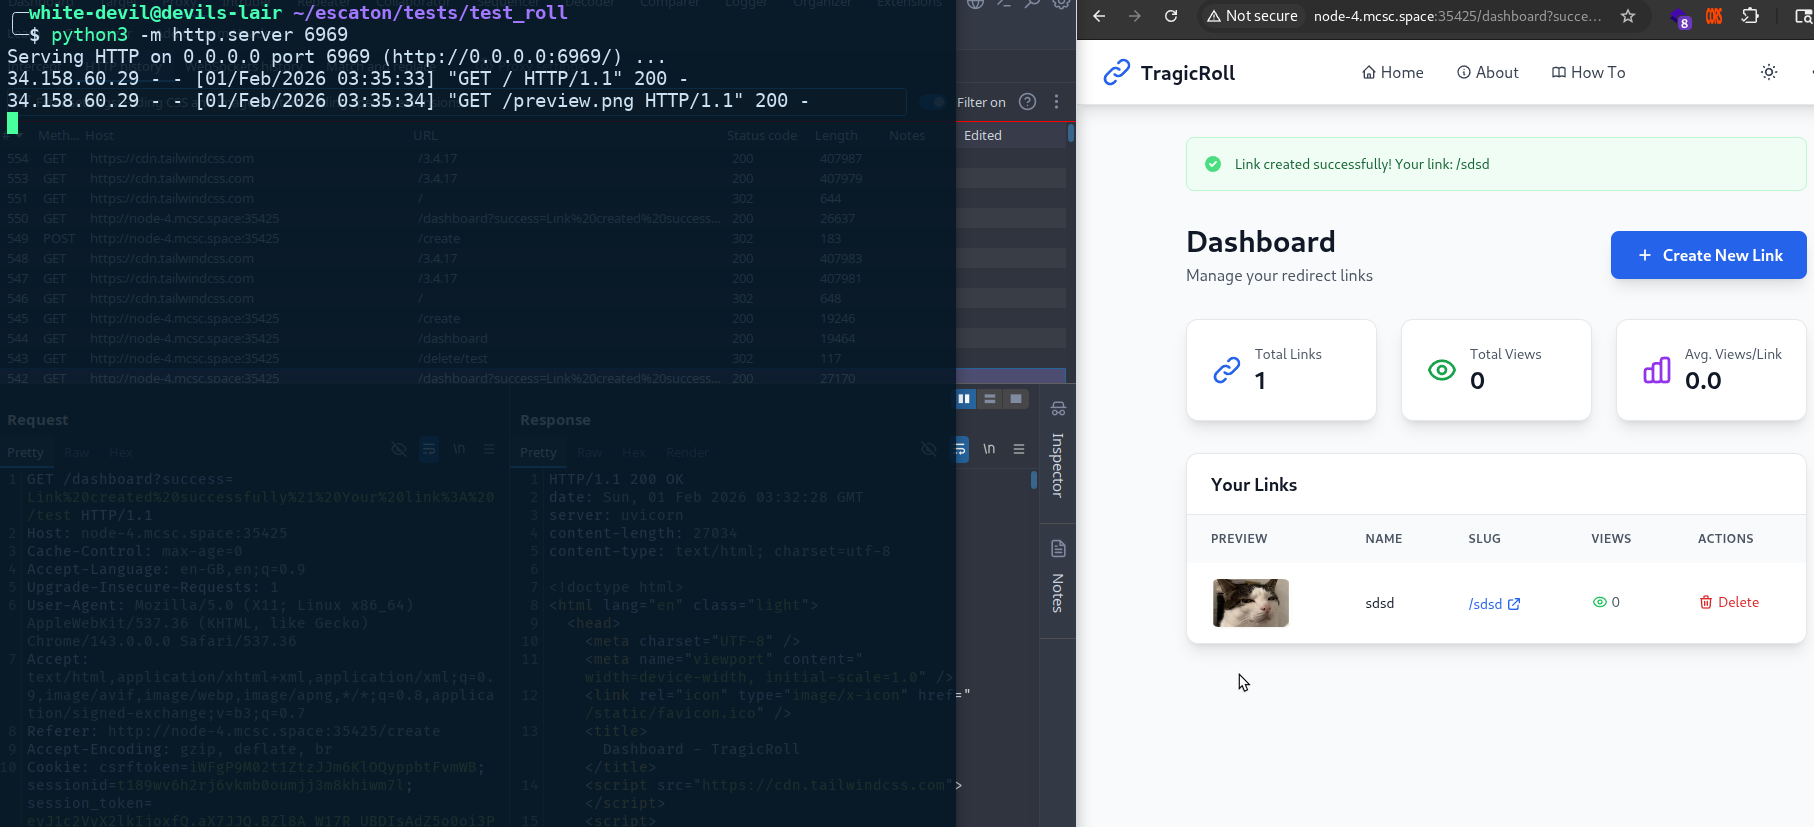Click the PREVIEW column header
1814x827 pixels.
(1239, 539)
